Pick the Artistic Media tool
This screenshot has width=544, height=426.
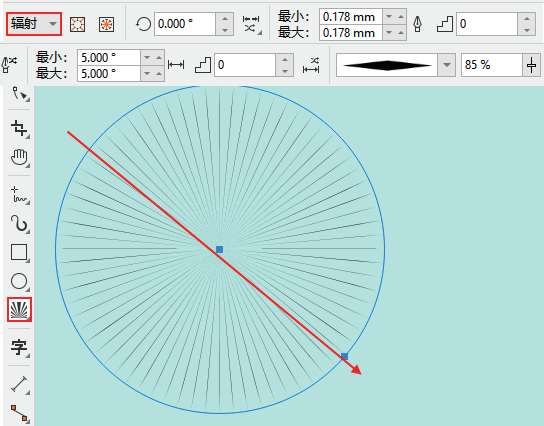19,223
